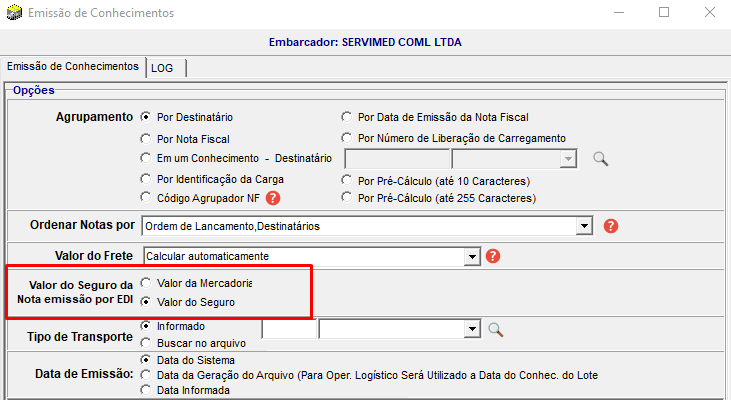Click the magnifier next to Tipo de Transporte
731x400 pixels.
tap(495, 330)
